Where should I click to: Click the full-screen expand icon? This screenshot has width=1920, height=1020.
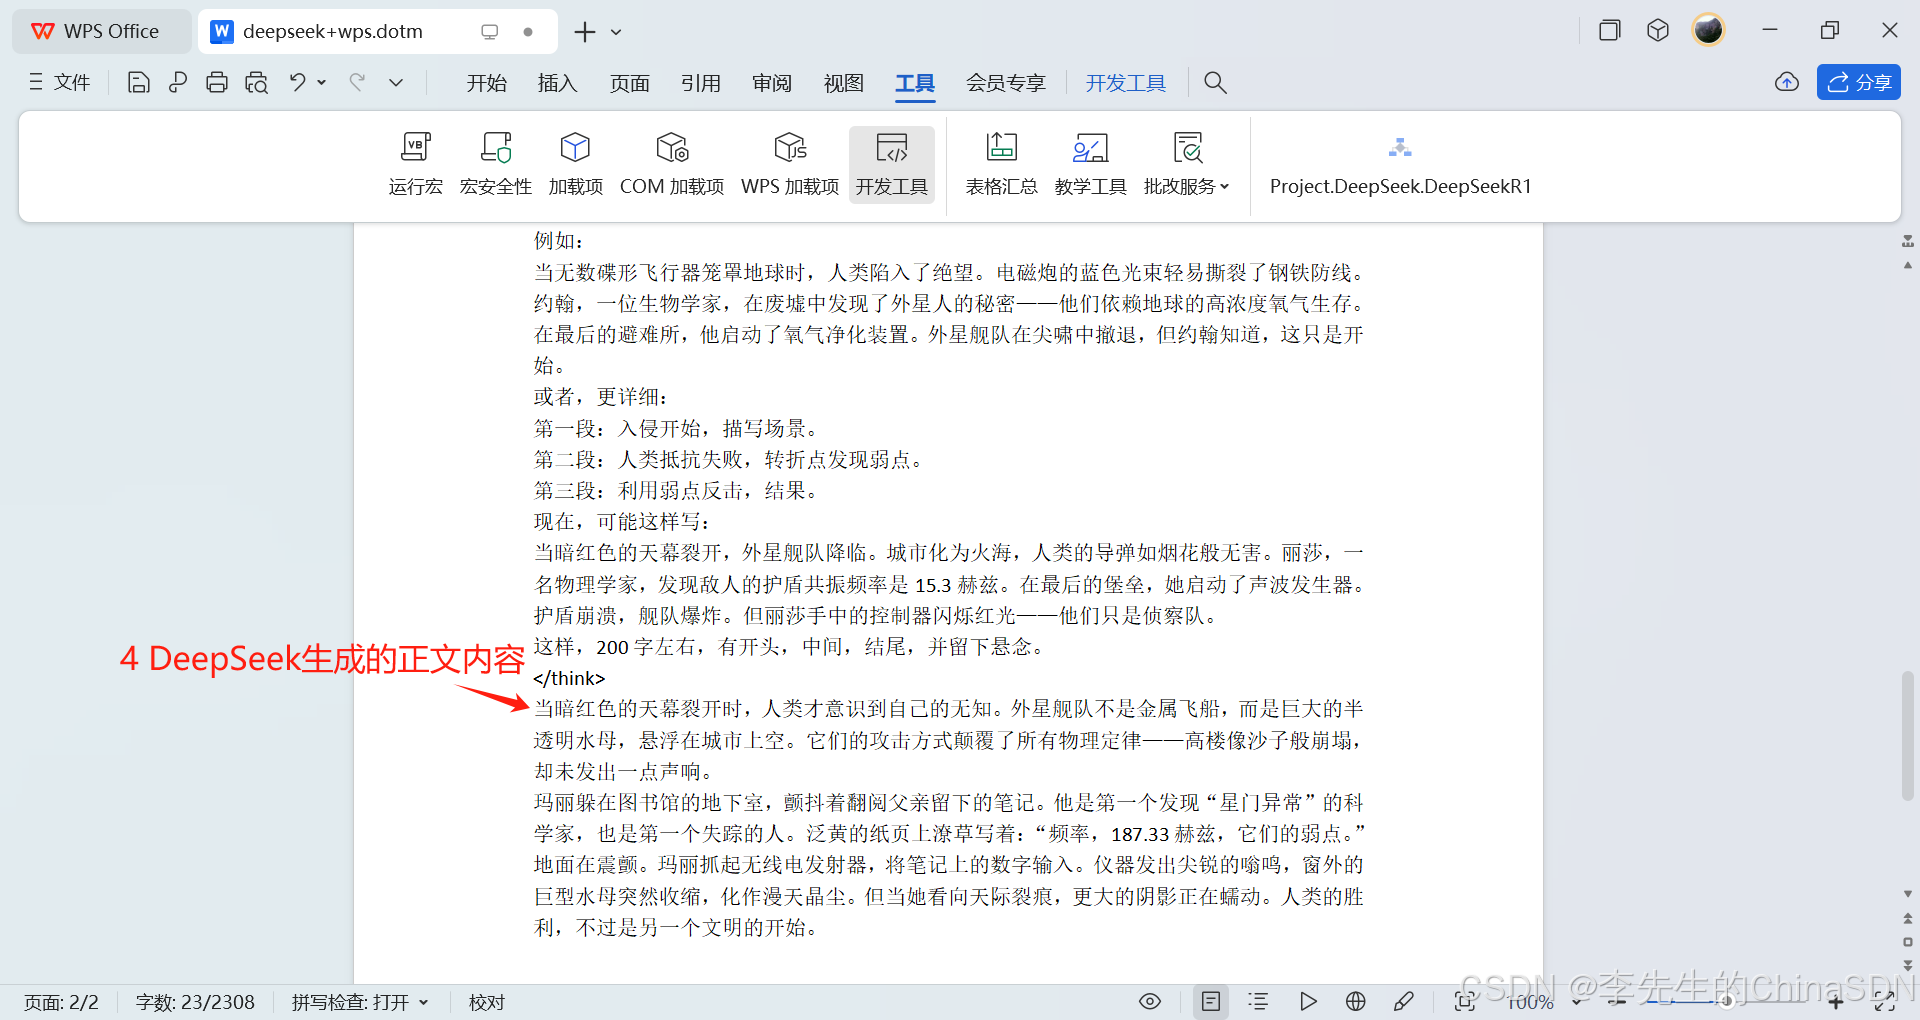[1885, 1001]
